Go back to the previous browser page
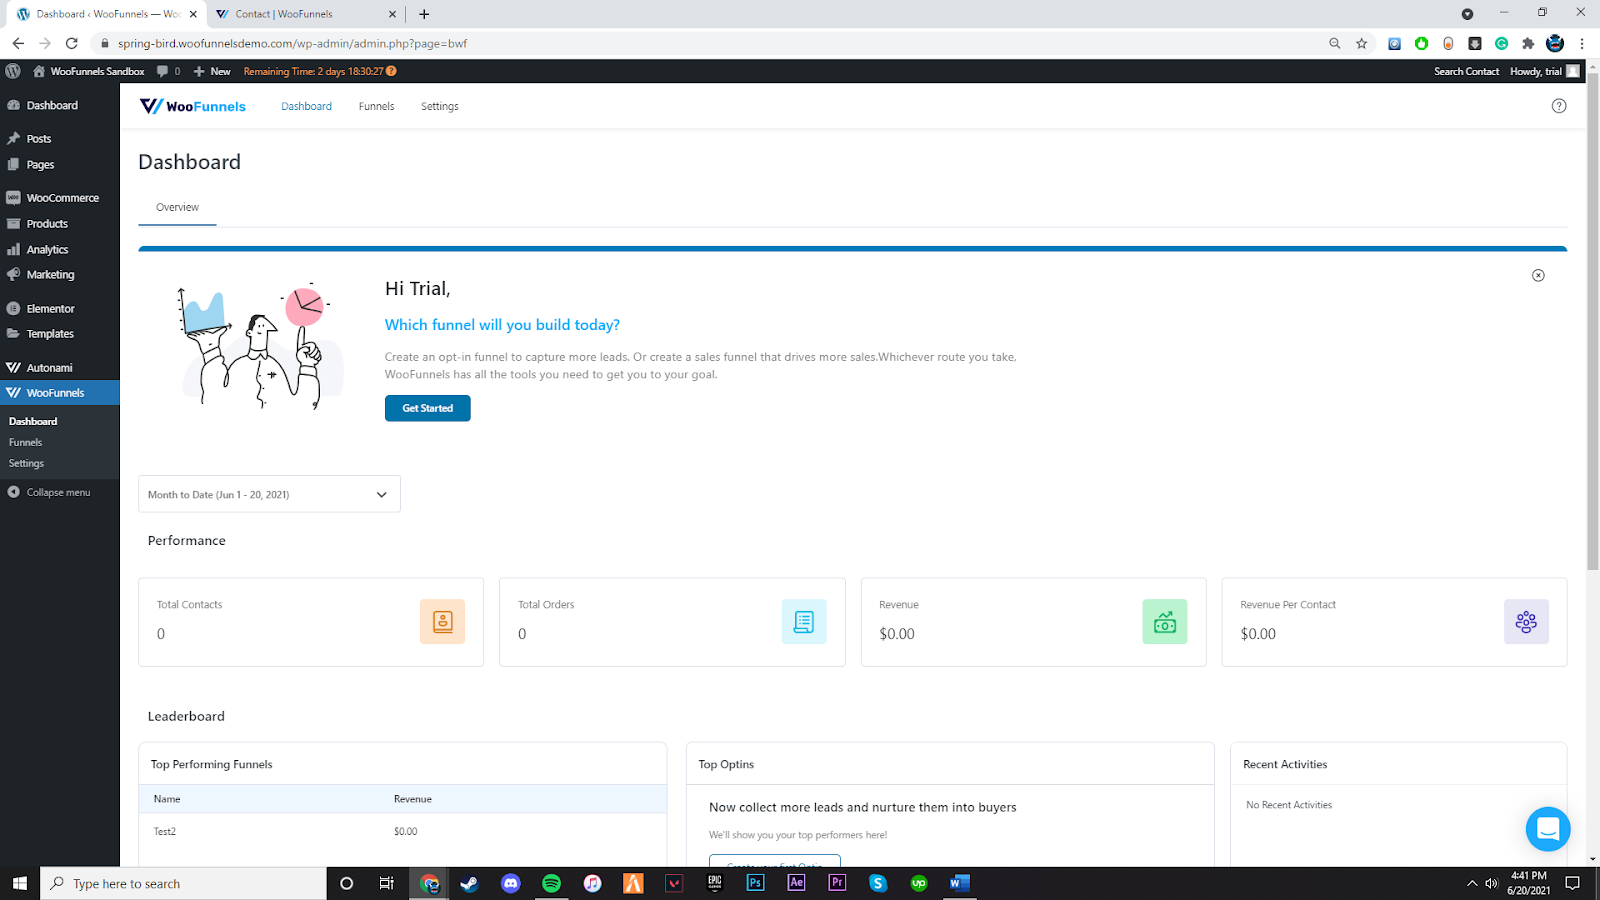The image size is (1600, 900). point(18,43)
